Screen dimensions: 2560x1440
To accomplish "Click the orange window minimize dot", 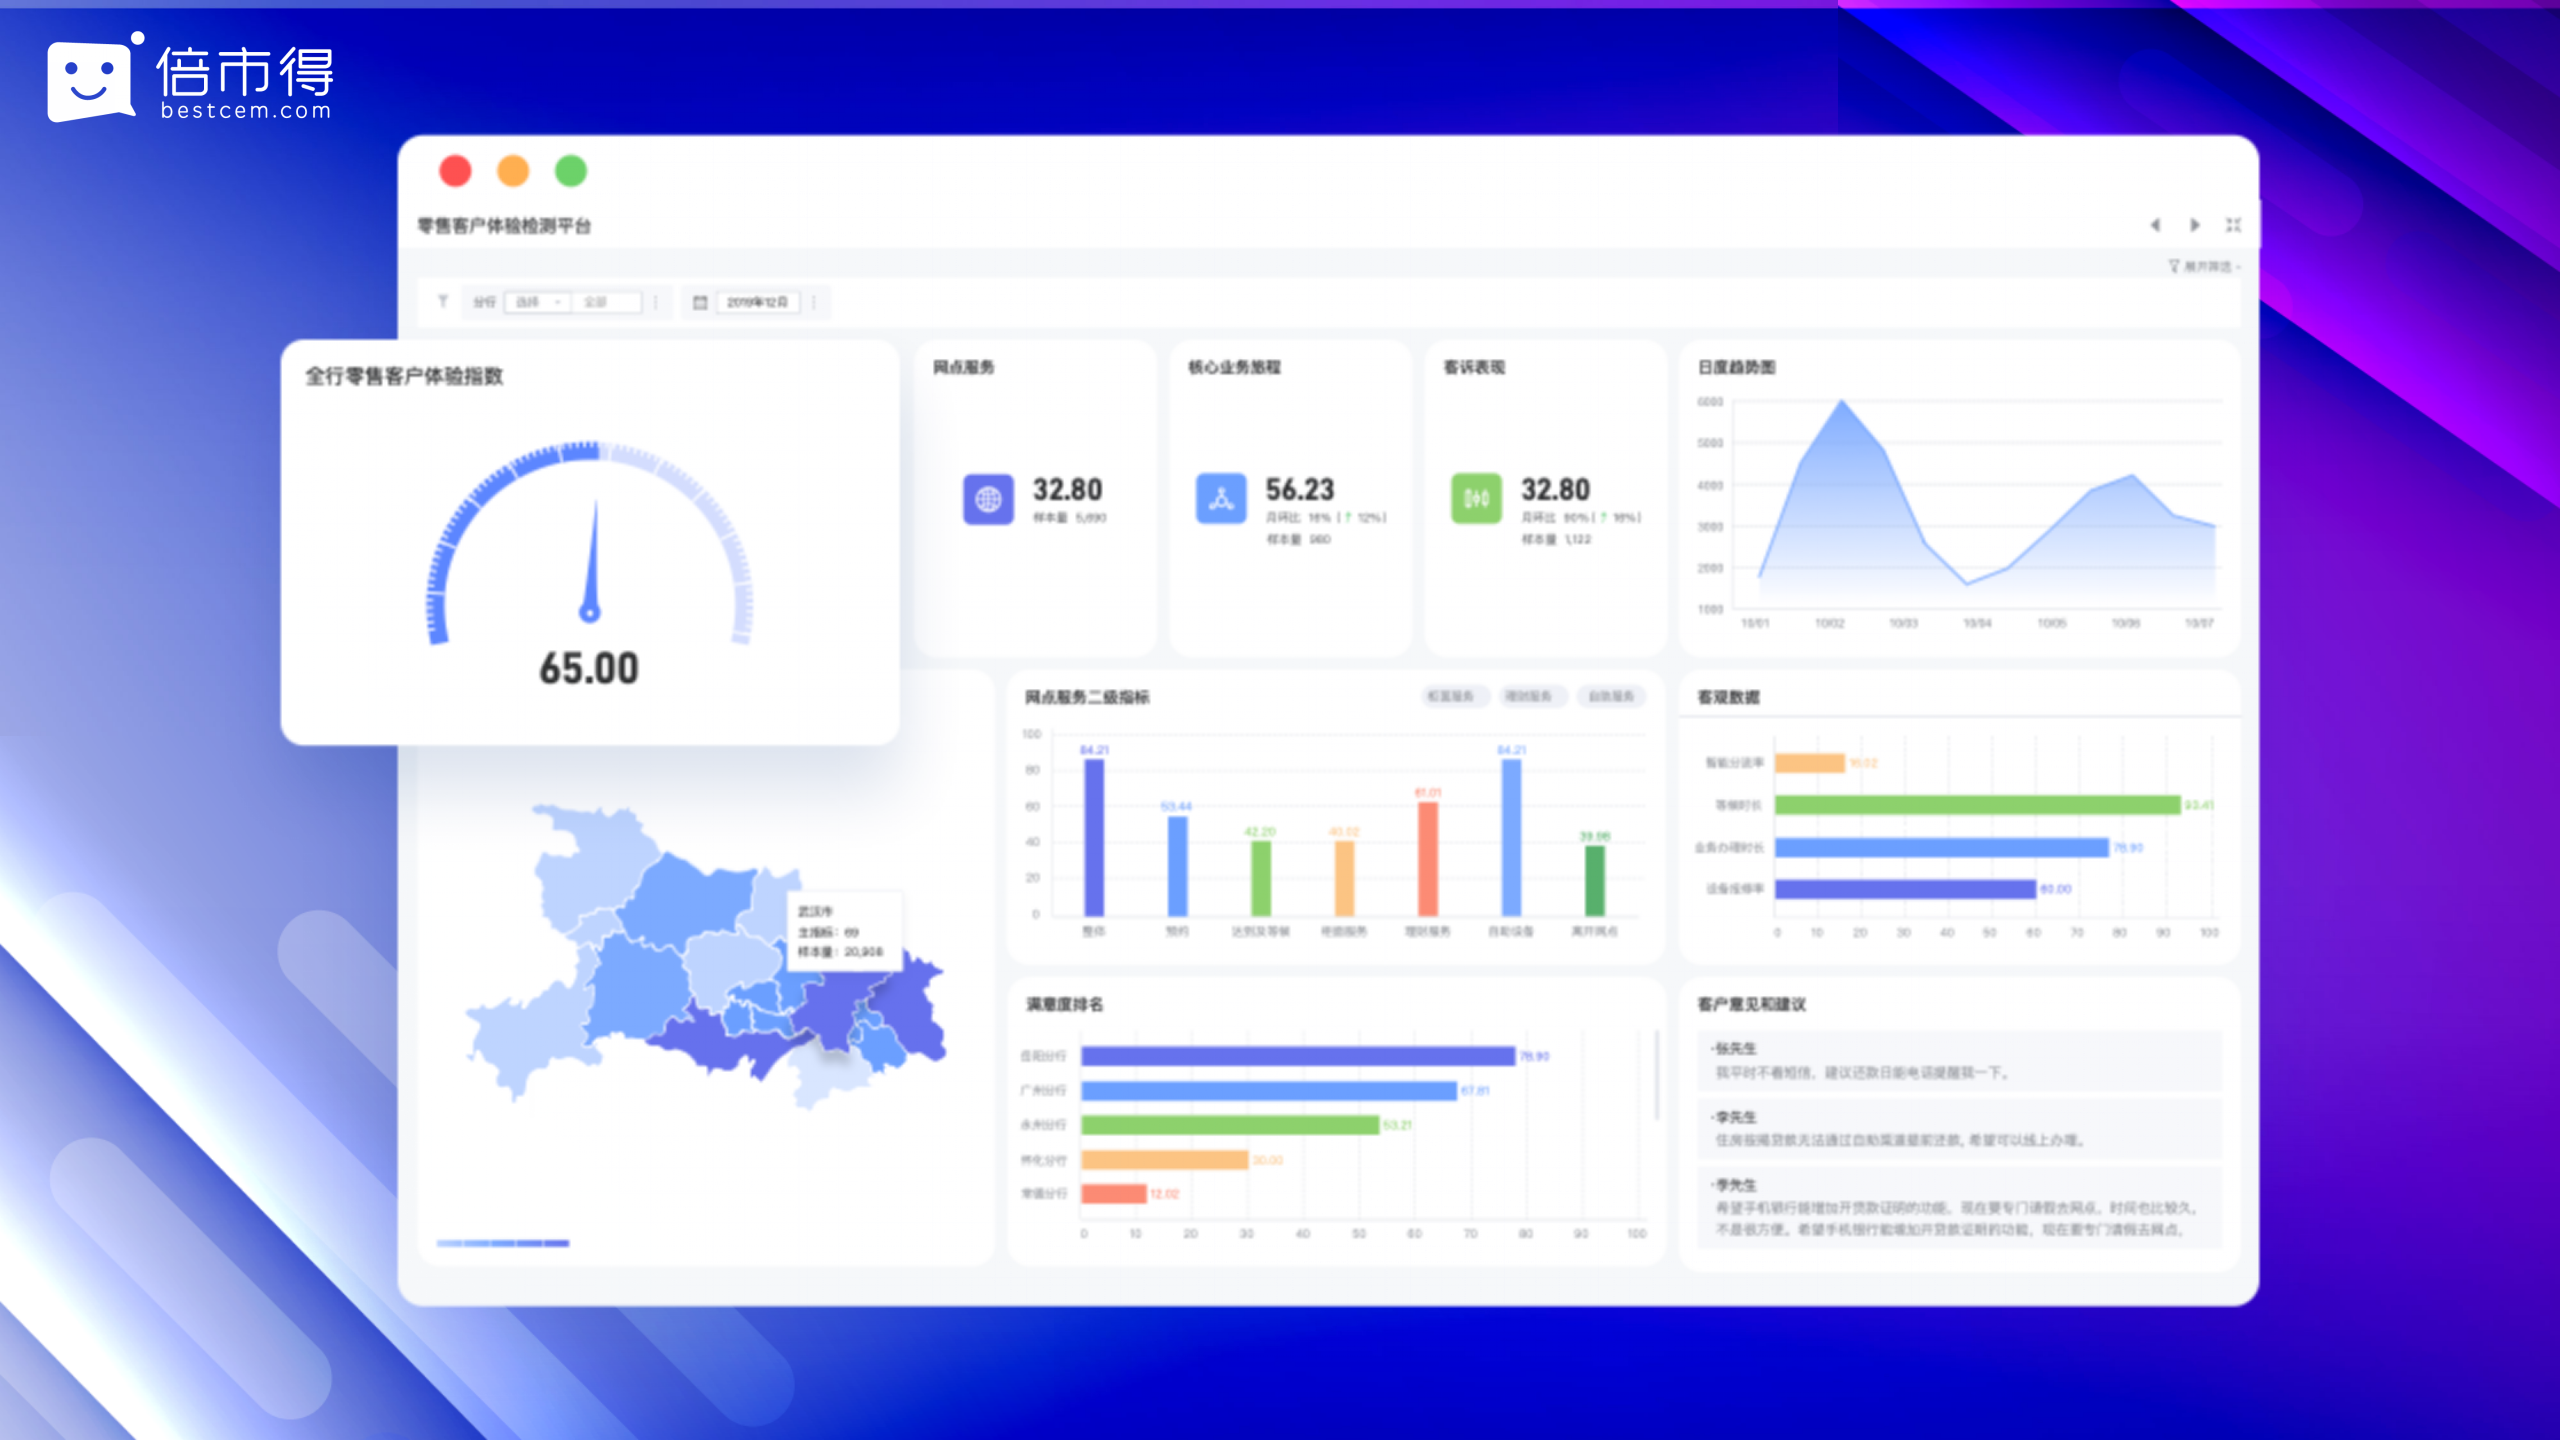I will click(513, 171).
